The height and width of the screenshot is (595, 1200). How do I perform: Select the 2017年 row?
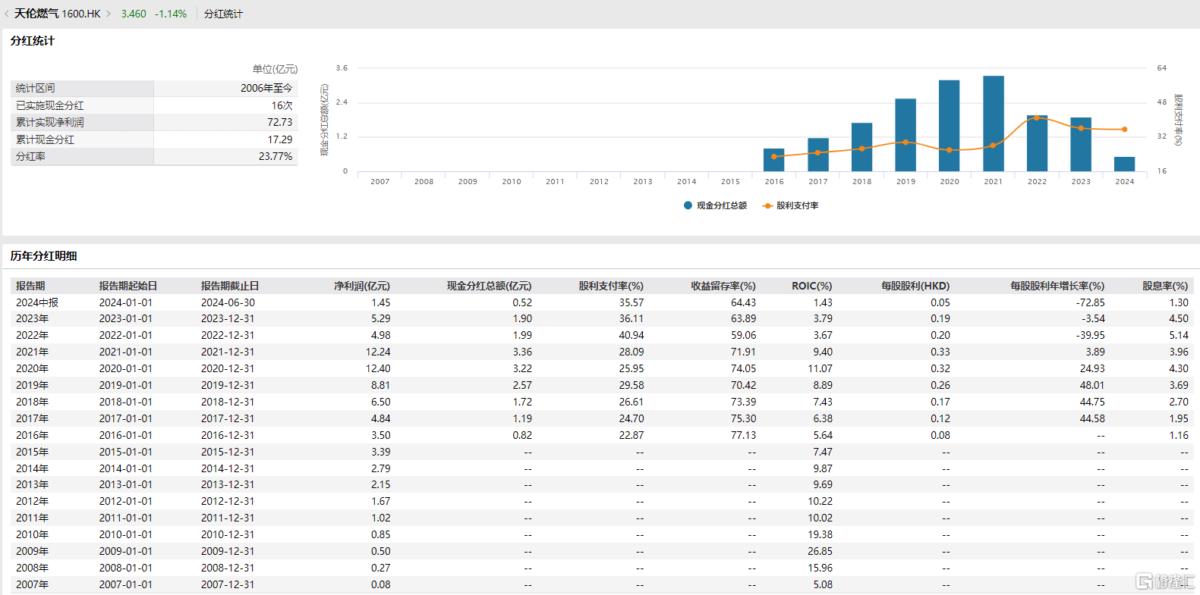click(600, 417)
